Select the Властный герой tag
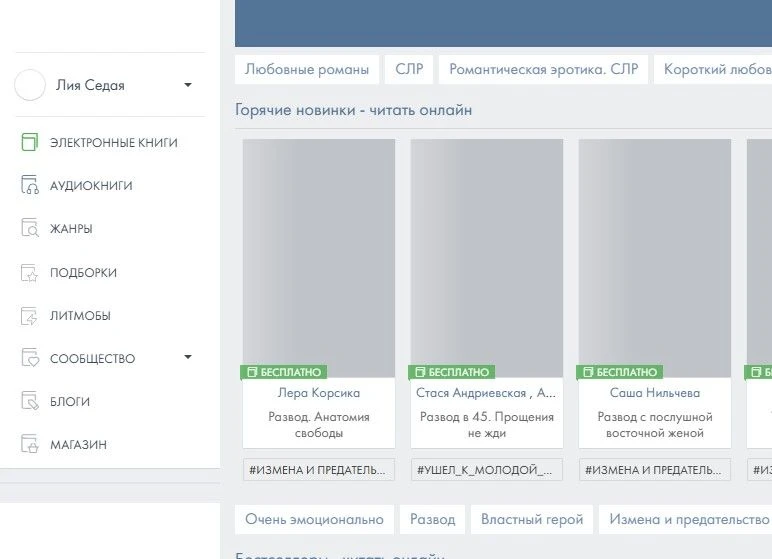 tap(532, 520)
